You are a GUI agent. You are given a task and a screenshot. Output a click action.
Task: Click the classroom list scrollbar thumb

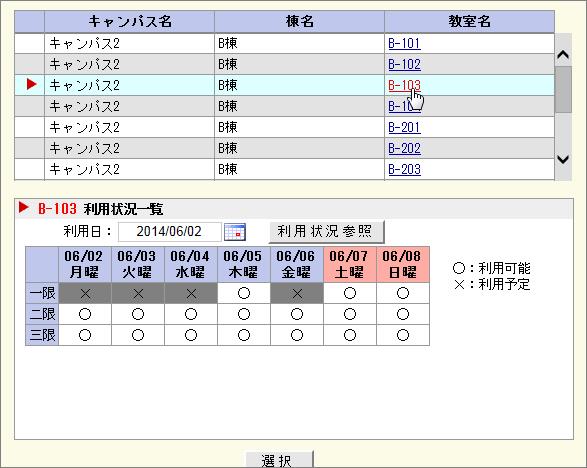[x=563, y=89]
